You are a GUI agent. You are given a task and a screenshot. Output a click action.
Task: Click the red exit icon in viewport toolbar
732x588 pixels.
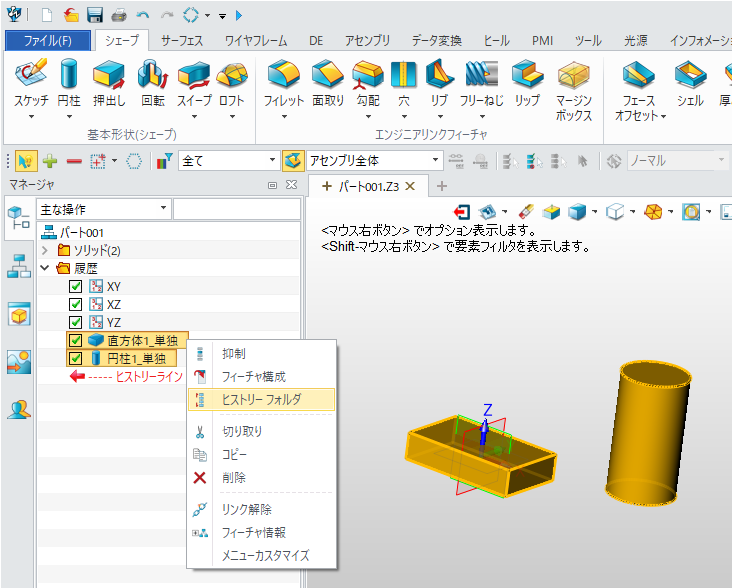(x=462, y=212)
